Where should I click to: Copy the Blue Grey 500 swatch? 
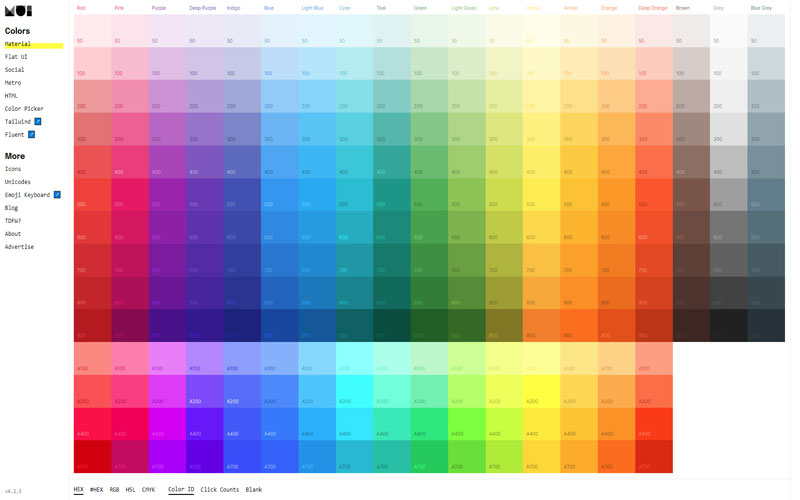pos(766,194)
